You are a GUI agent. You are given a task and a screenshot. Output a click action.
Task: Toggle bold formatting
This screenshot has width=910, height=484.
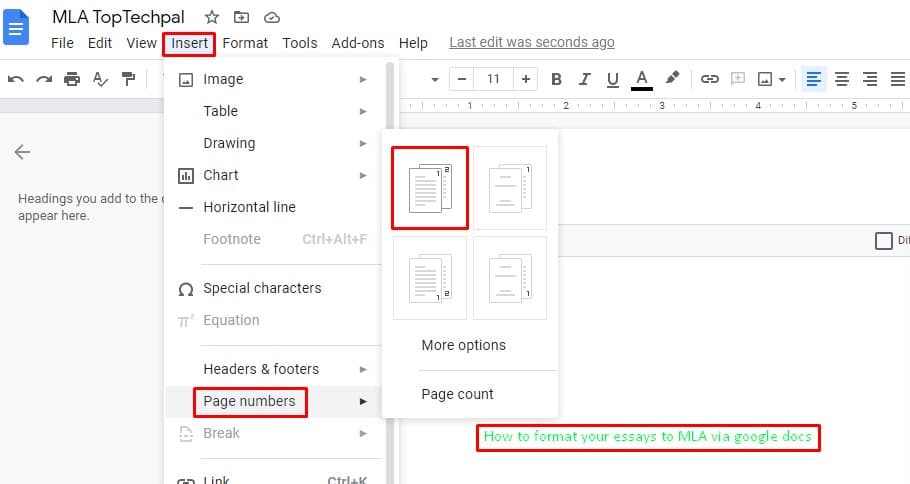click(x=556, y=79)
